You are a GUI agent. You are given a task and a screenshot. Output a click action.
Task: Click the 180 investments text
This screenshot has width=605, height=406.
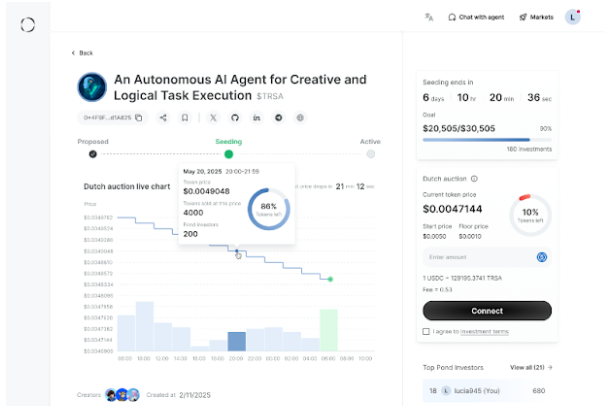click(x=529, y=149)
